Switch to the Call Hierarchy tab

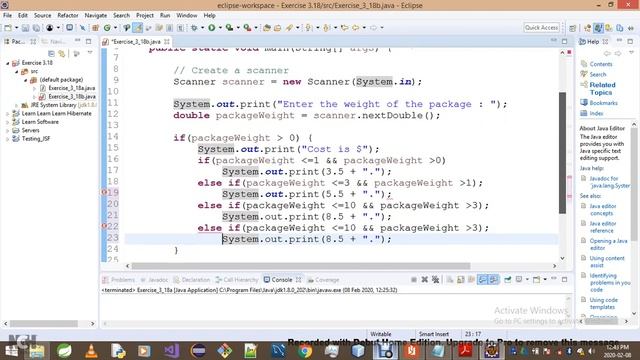237,280
